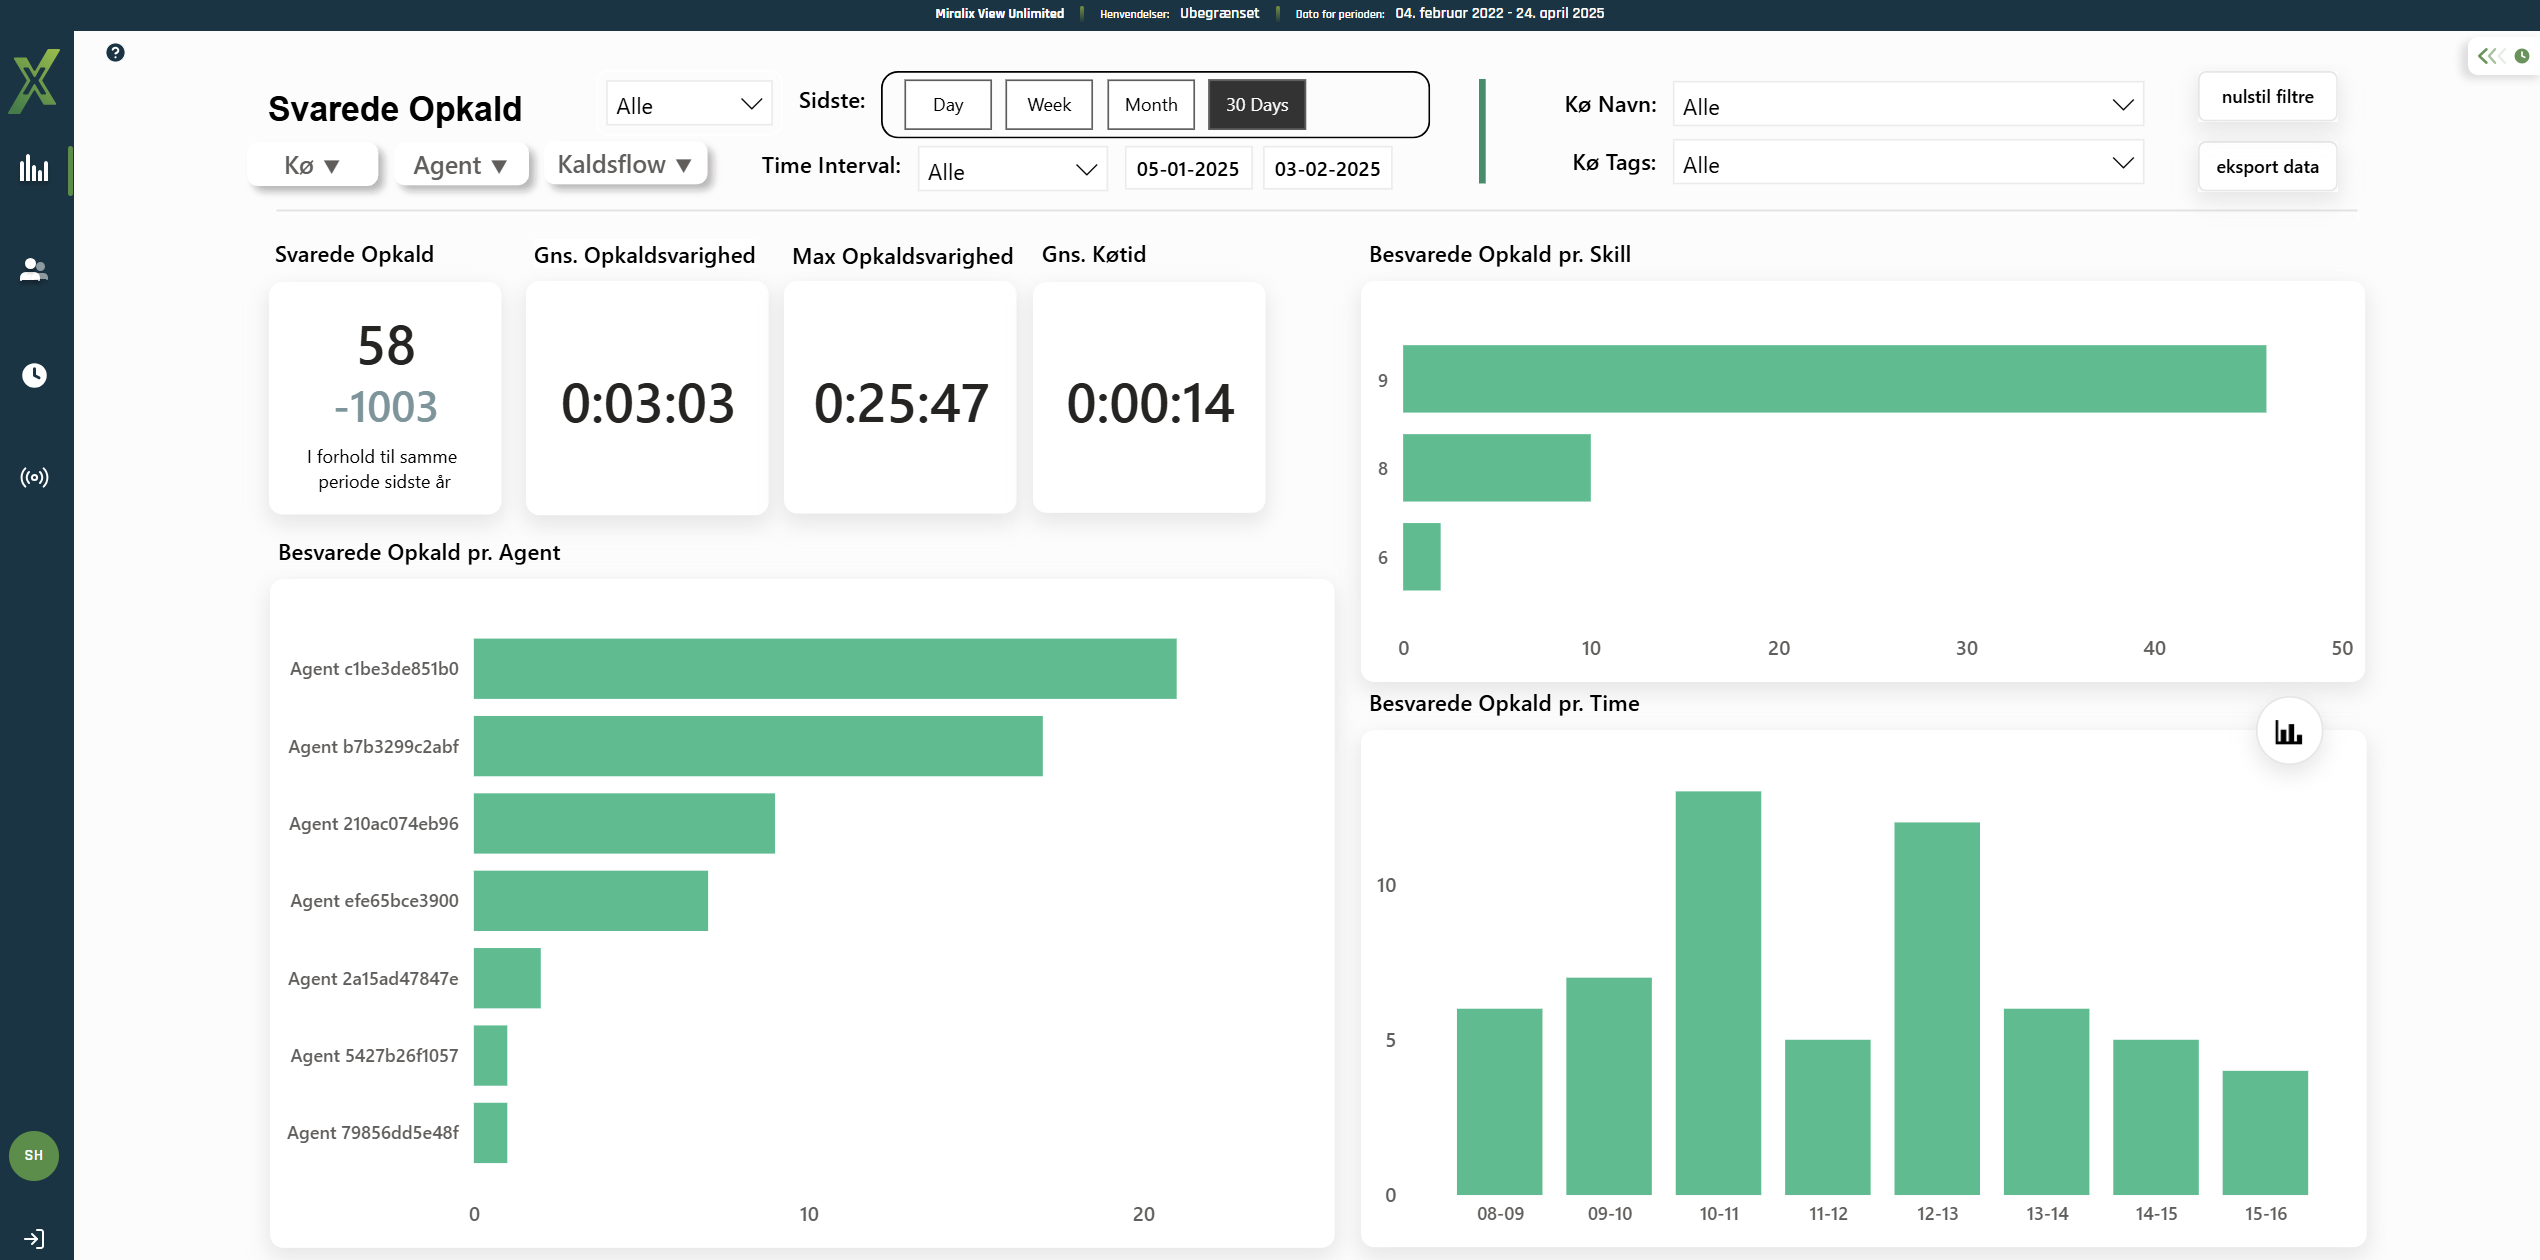The image size is (2540, 1260).
Task: Expand the Kø Tags dropdown
Action: [x=1907, y=164]
